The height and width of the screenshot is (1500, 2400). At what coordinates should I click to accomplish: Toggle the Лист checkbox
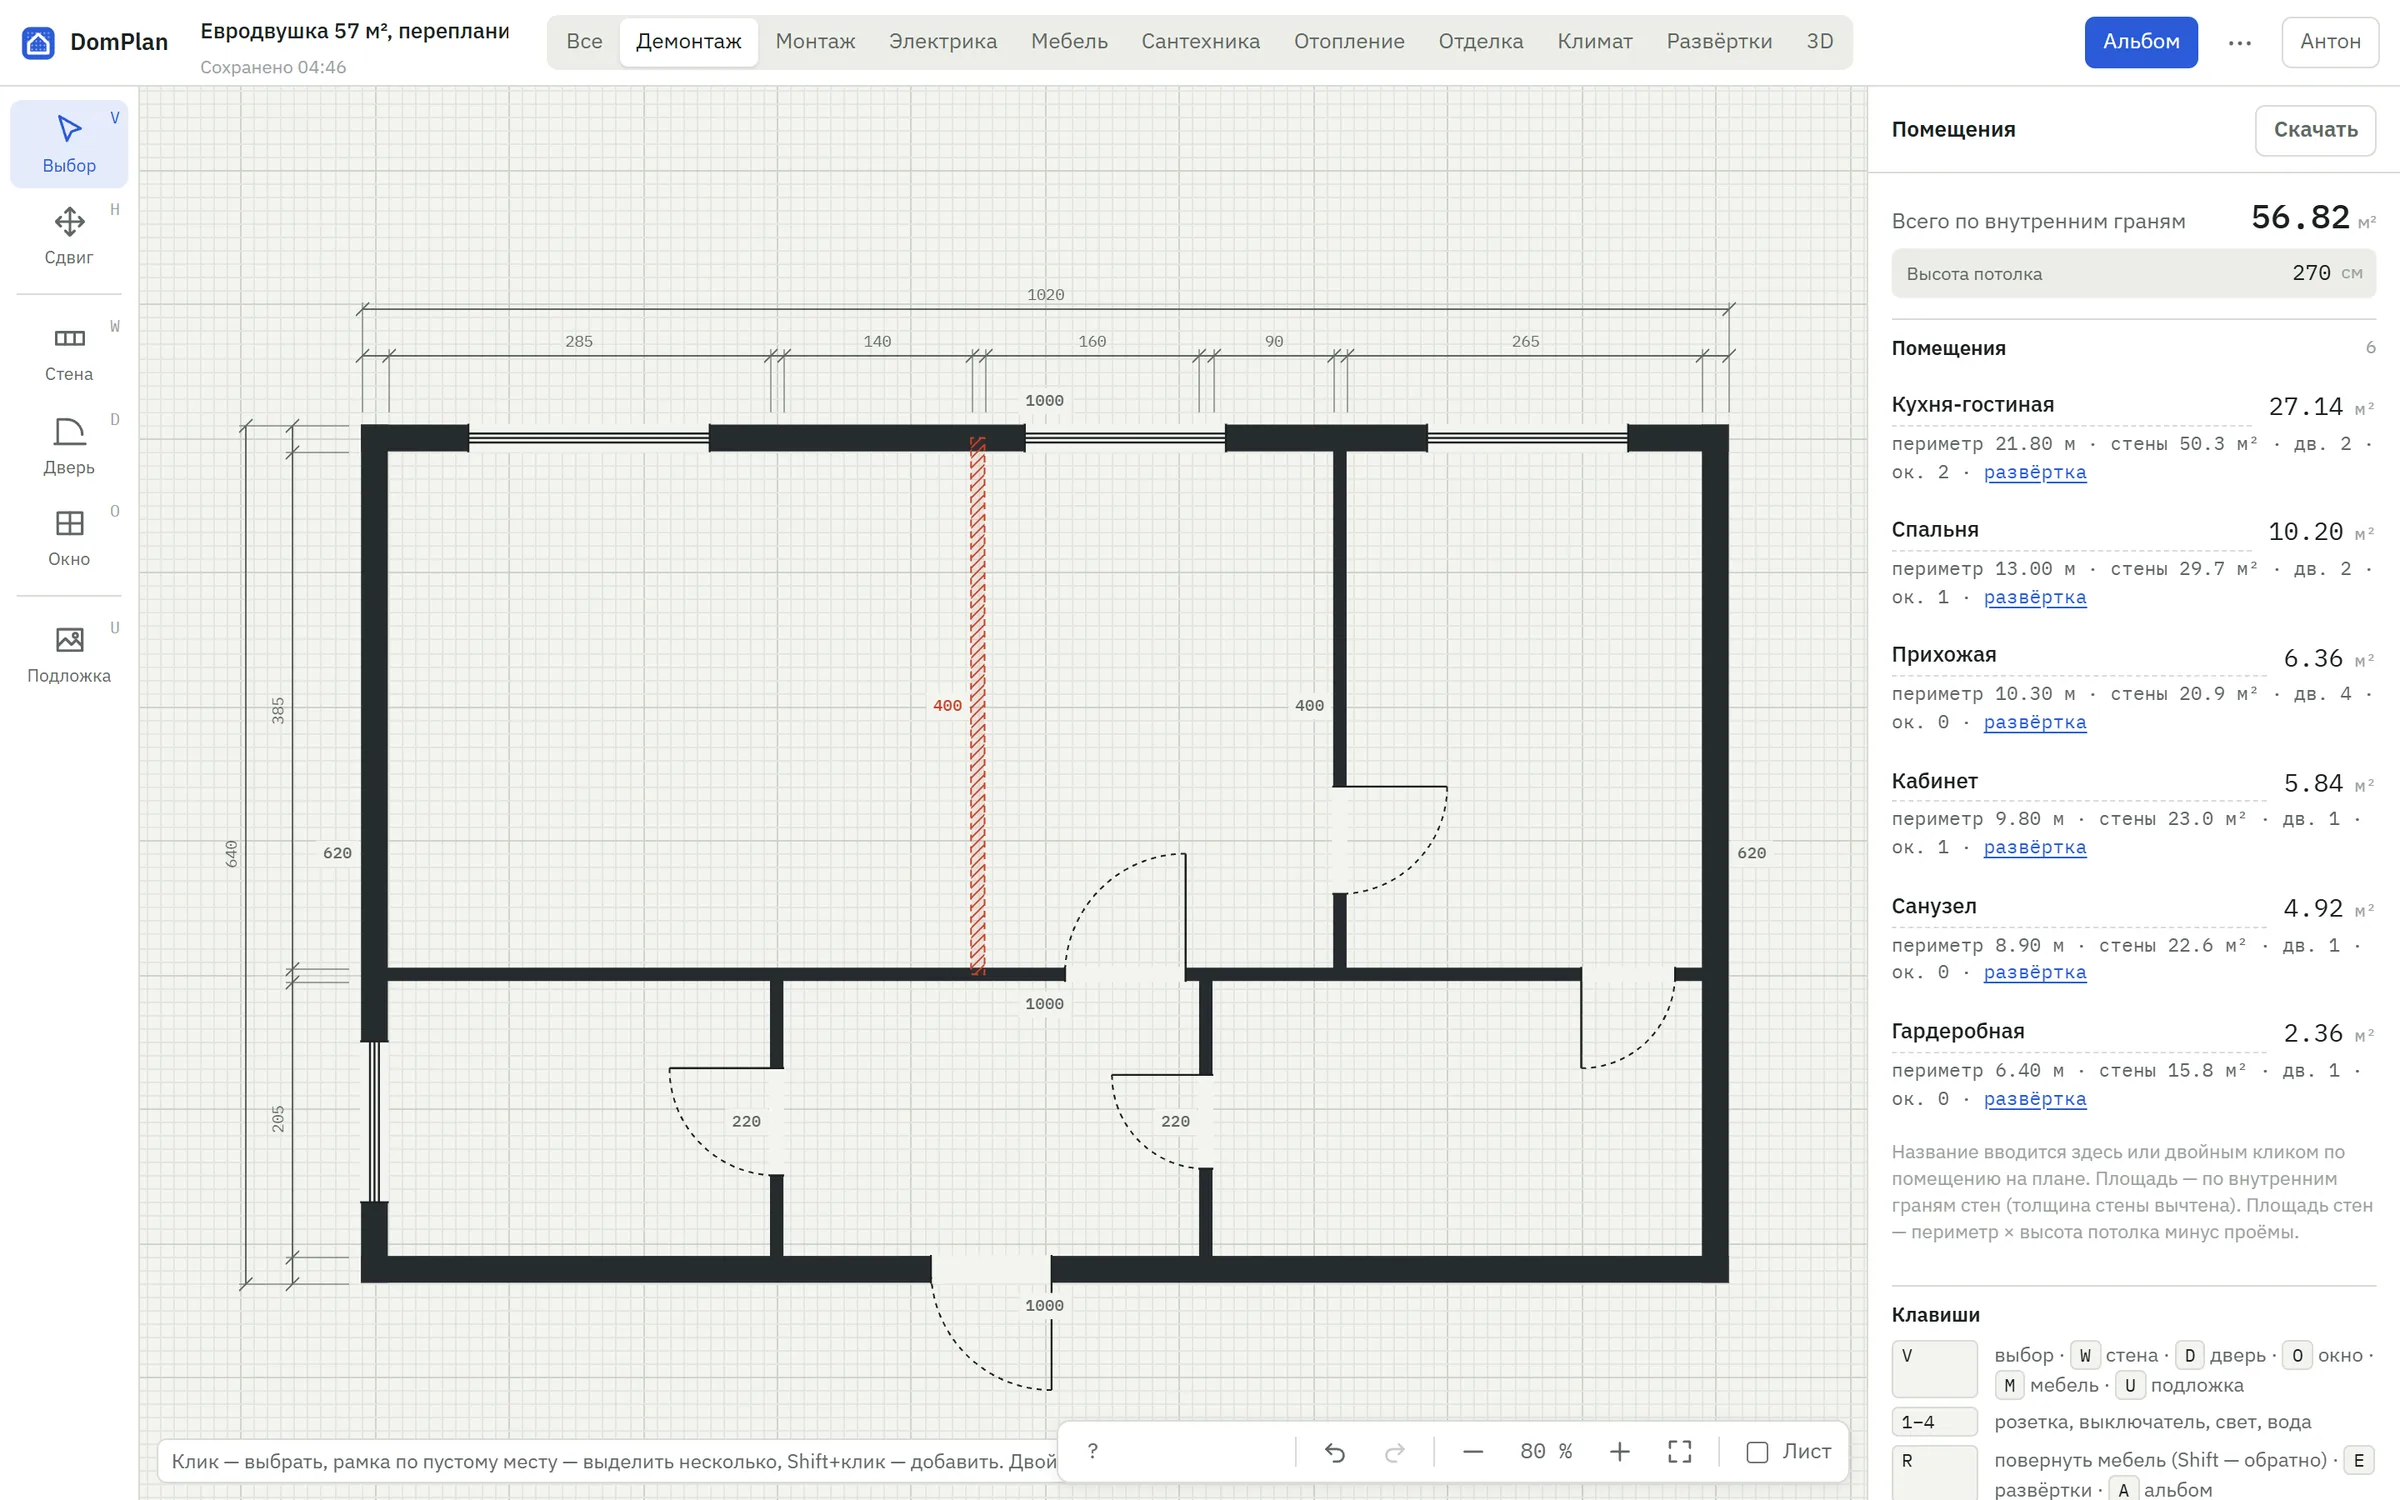(1757, 1452)
